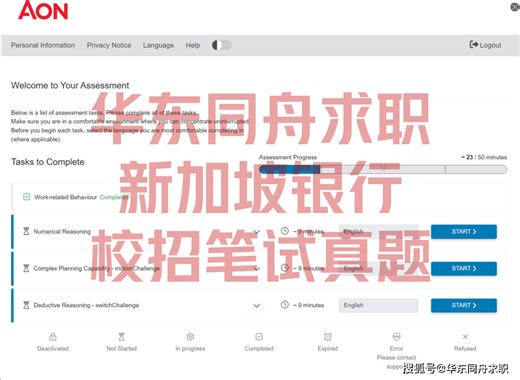The height and width of the screenshot is (380, 520).
Task: Click the Refused legend label
Action: coord(465,349)
